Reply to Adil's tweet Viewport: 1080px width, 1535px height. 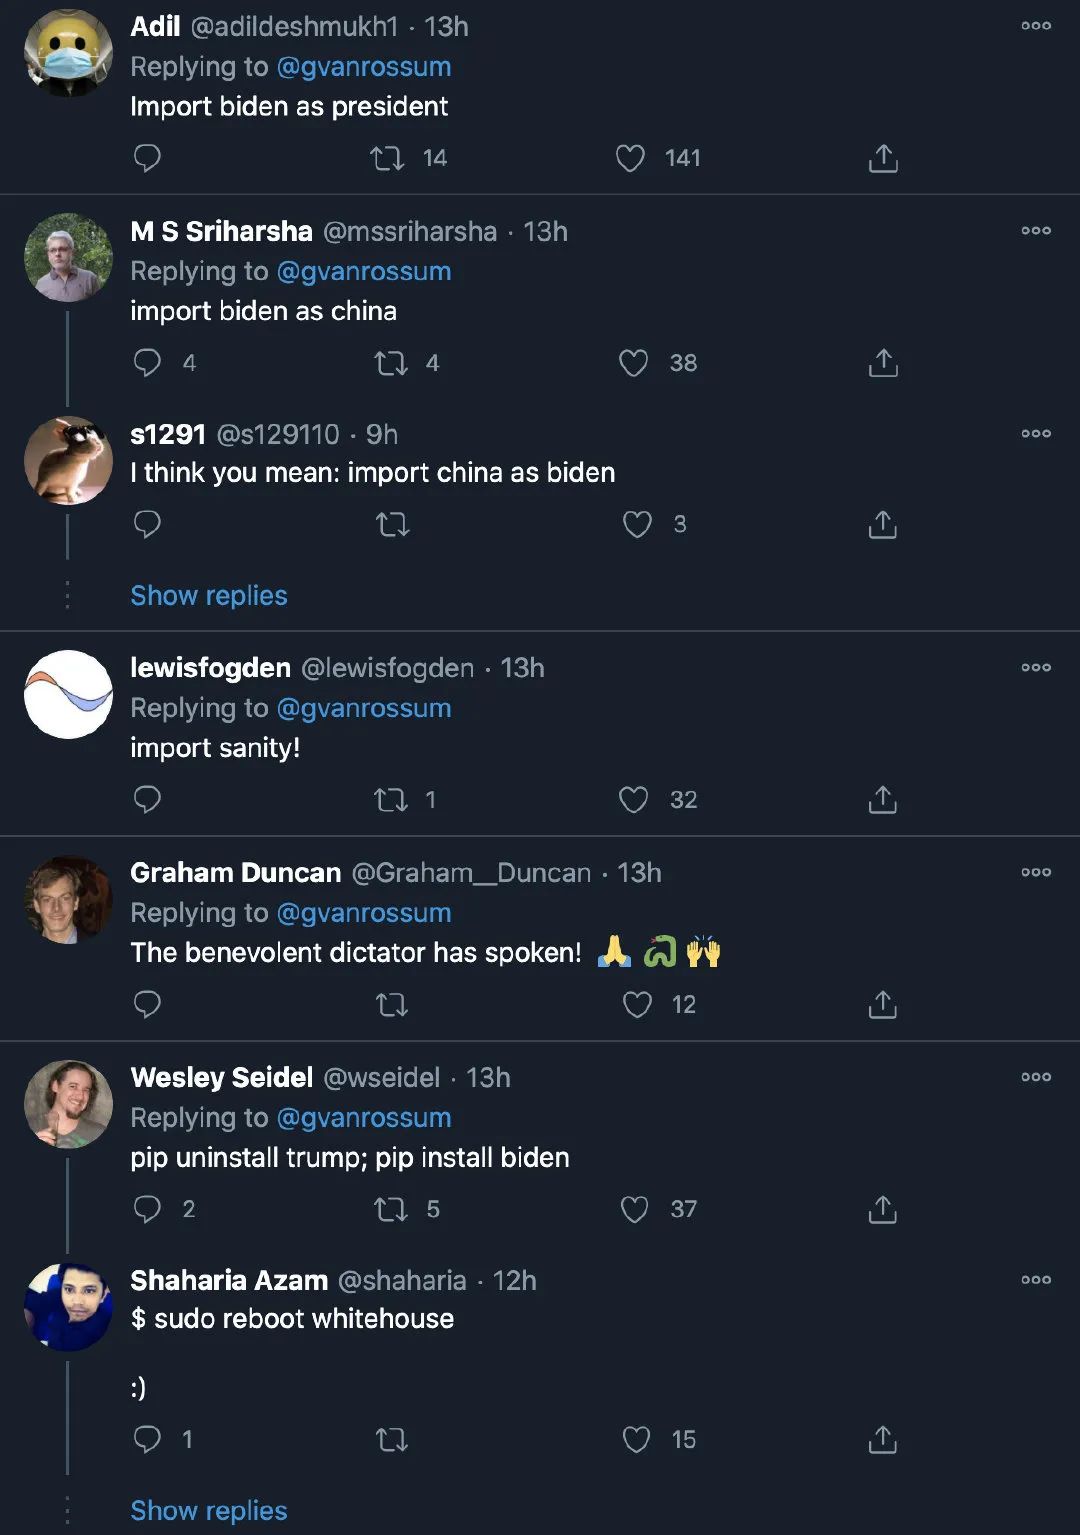pos(147,158)
